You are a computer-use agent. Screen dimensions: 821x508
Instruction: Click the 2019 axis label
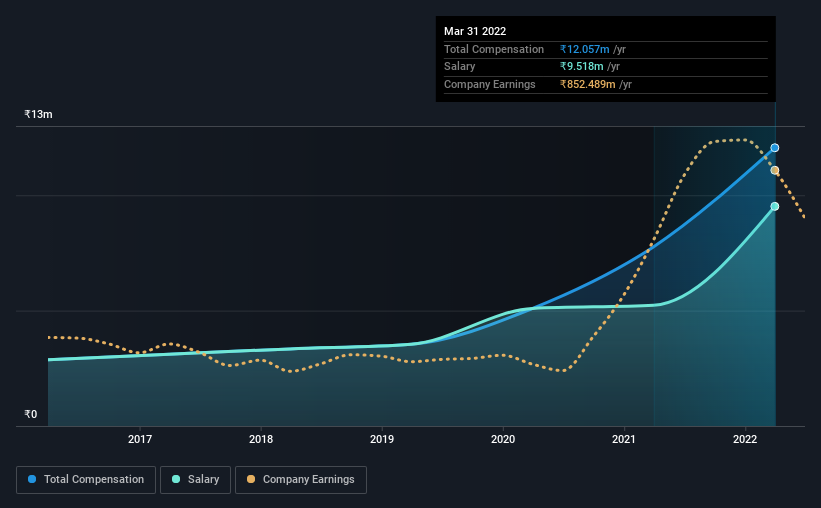(x=382, y=439)
